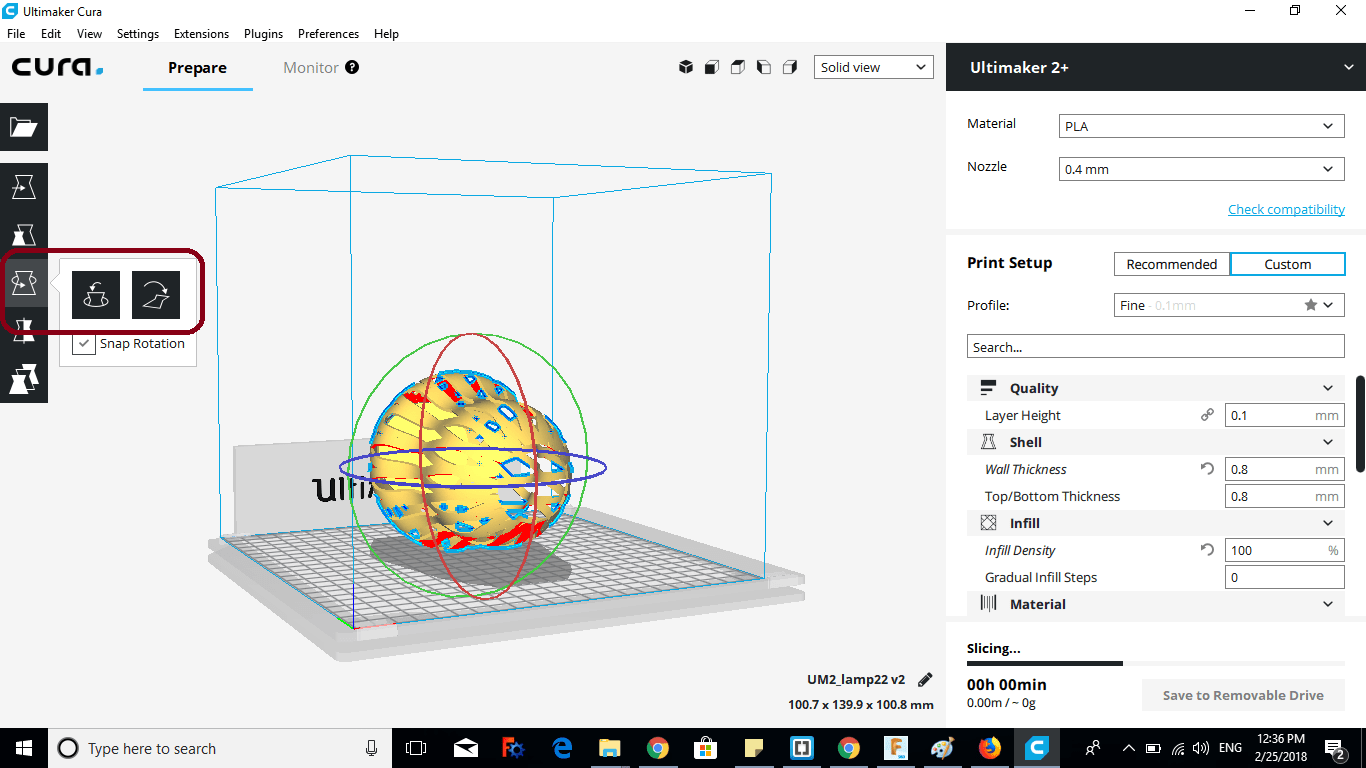Open Microsoft Edge from the taskbar
The image size is (1366, 768).
pos(561,748)
